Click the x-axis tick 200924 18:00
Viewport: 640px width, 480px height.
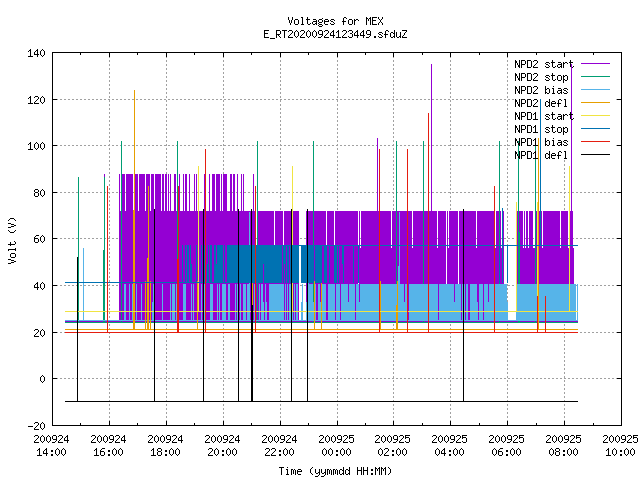(165, 446)
